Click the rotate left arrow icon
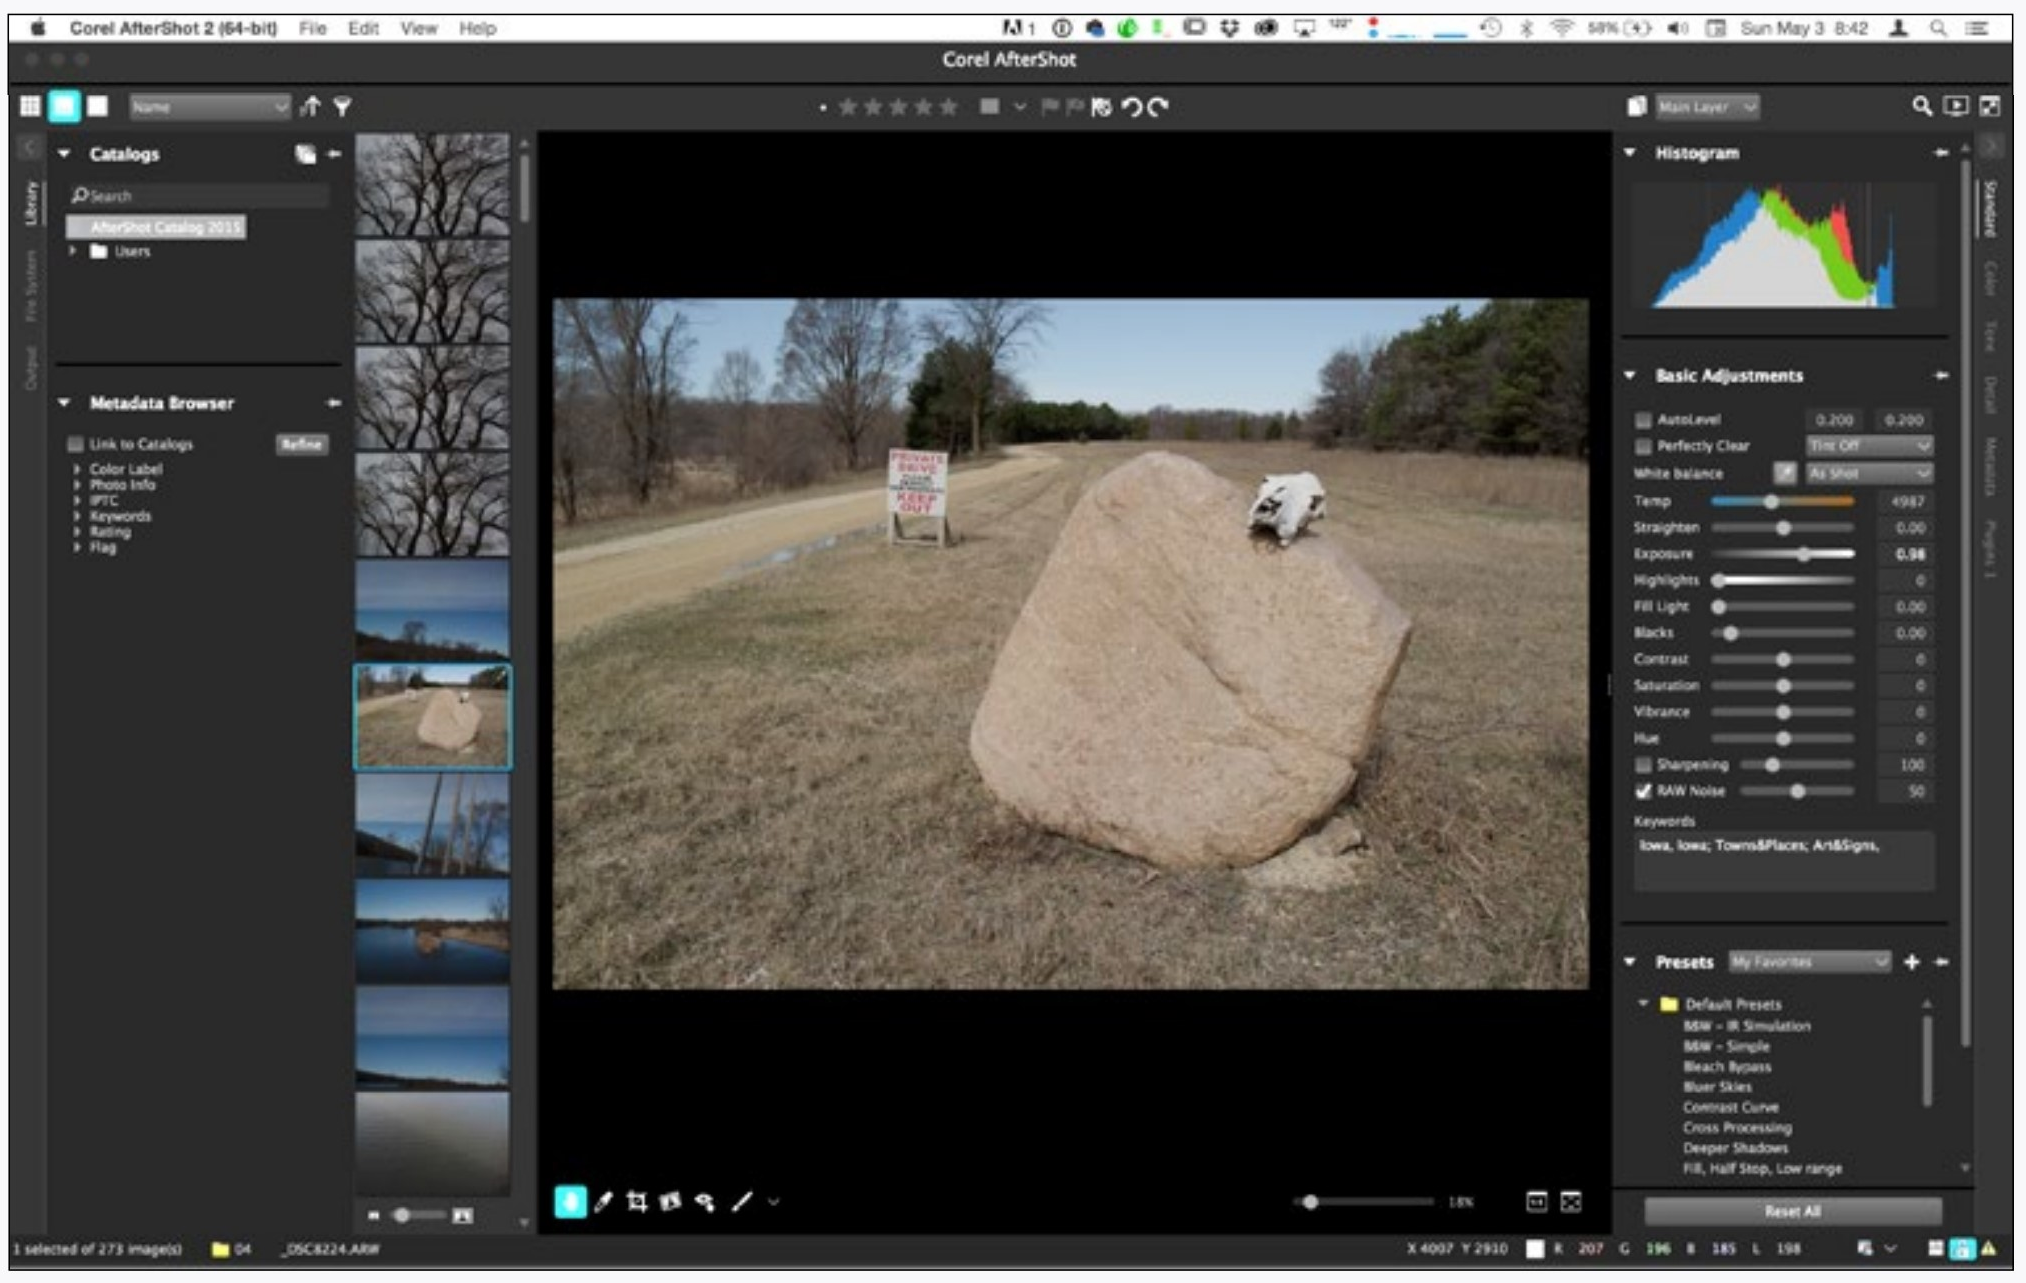 click(1132, 106)
